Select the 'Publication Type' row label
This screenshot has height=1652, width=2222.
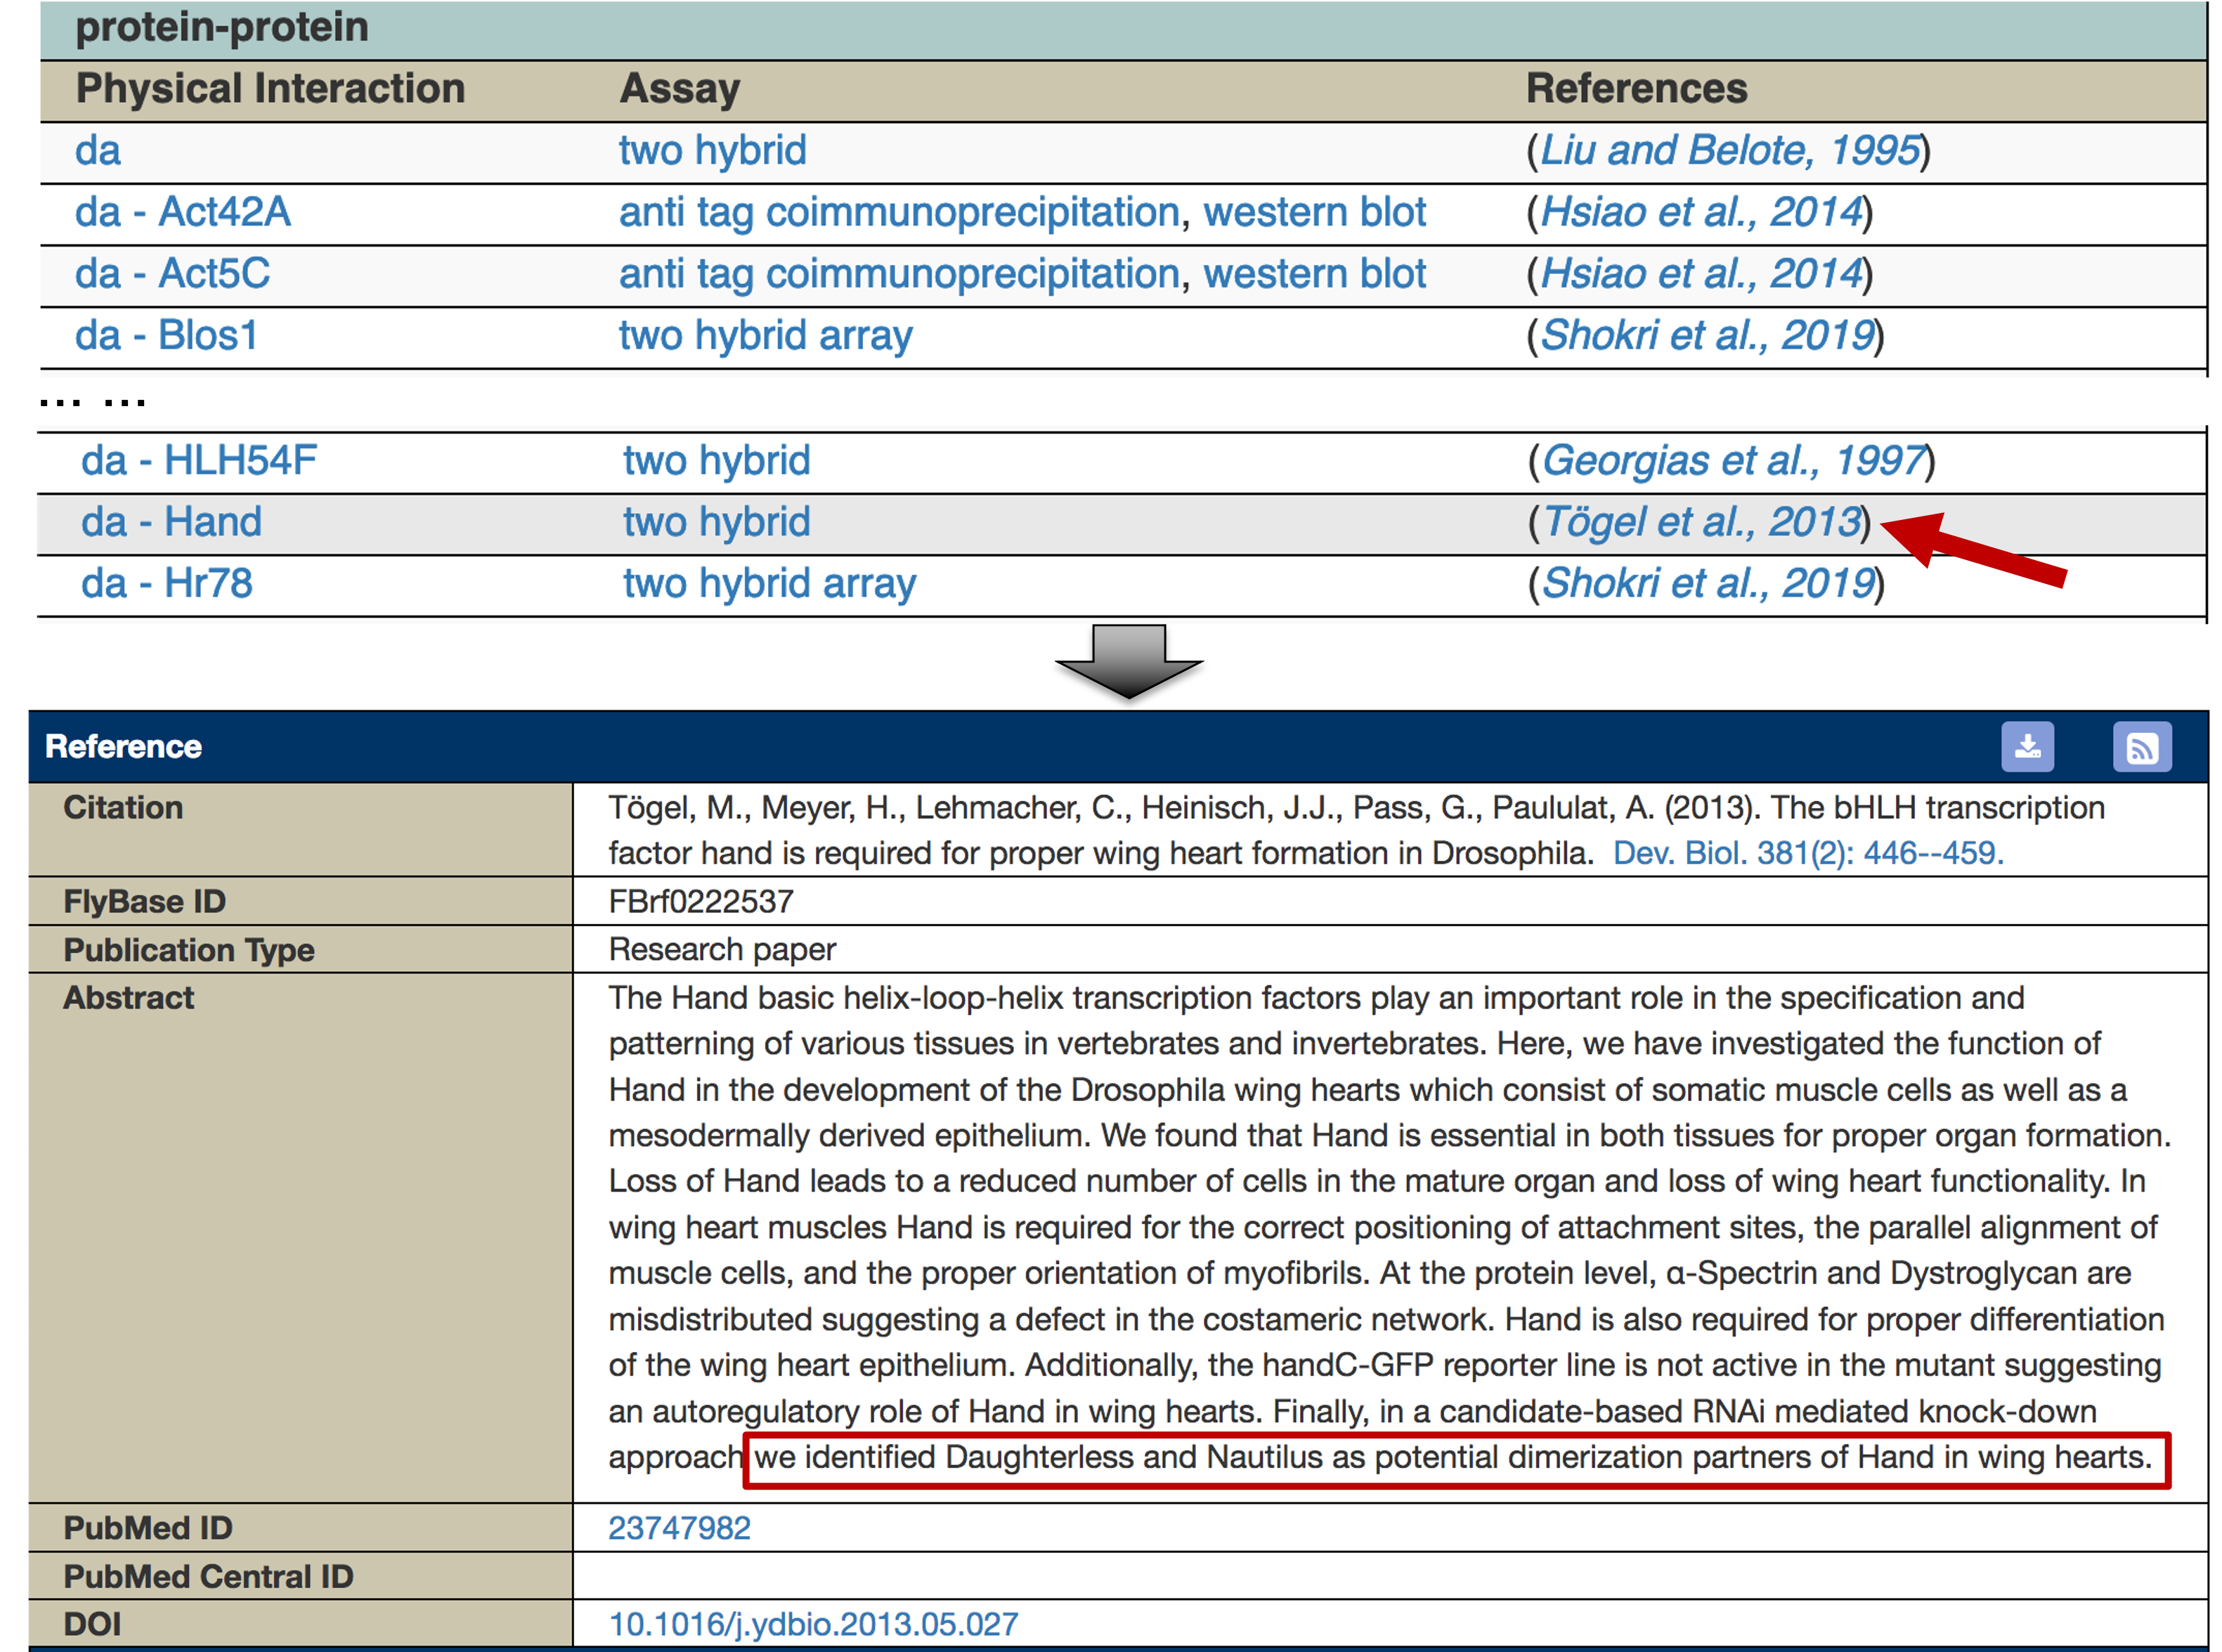pyautogui.click(x=189, y=950)
